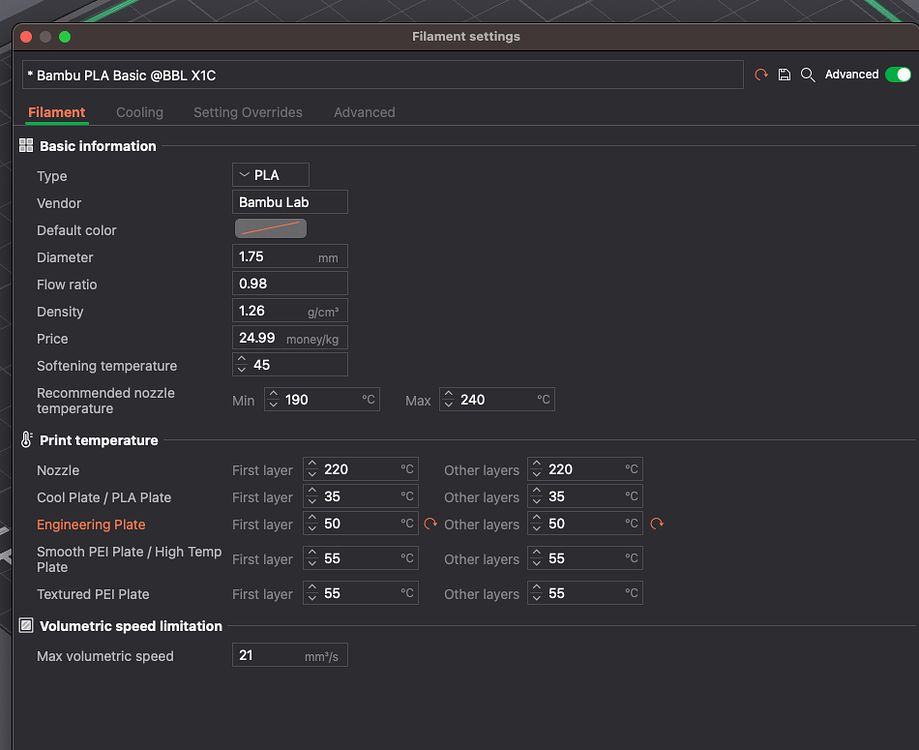Decrease Nozzle first layer temperature
Viewport: 919px width, 750px height.
coord(312,475)
